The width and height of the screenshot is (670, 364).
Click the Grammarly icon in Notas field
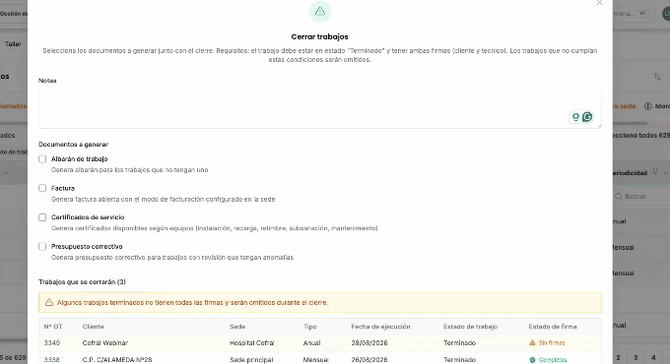pos(588,117)
